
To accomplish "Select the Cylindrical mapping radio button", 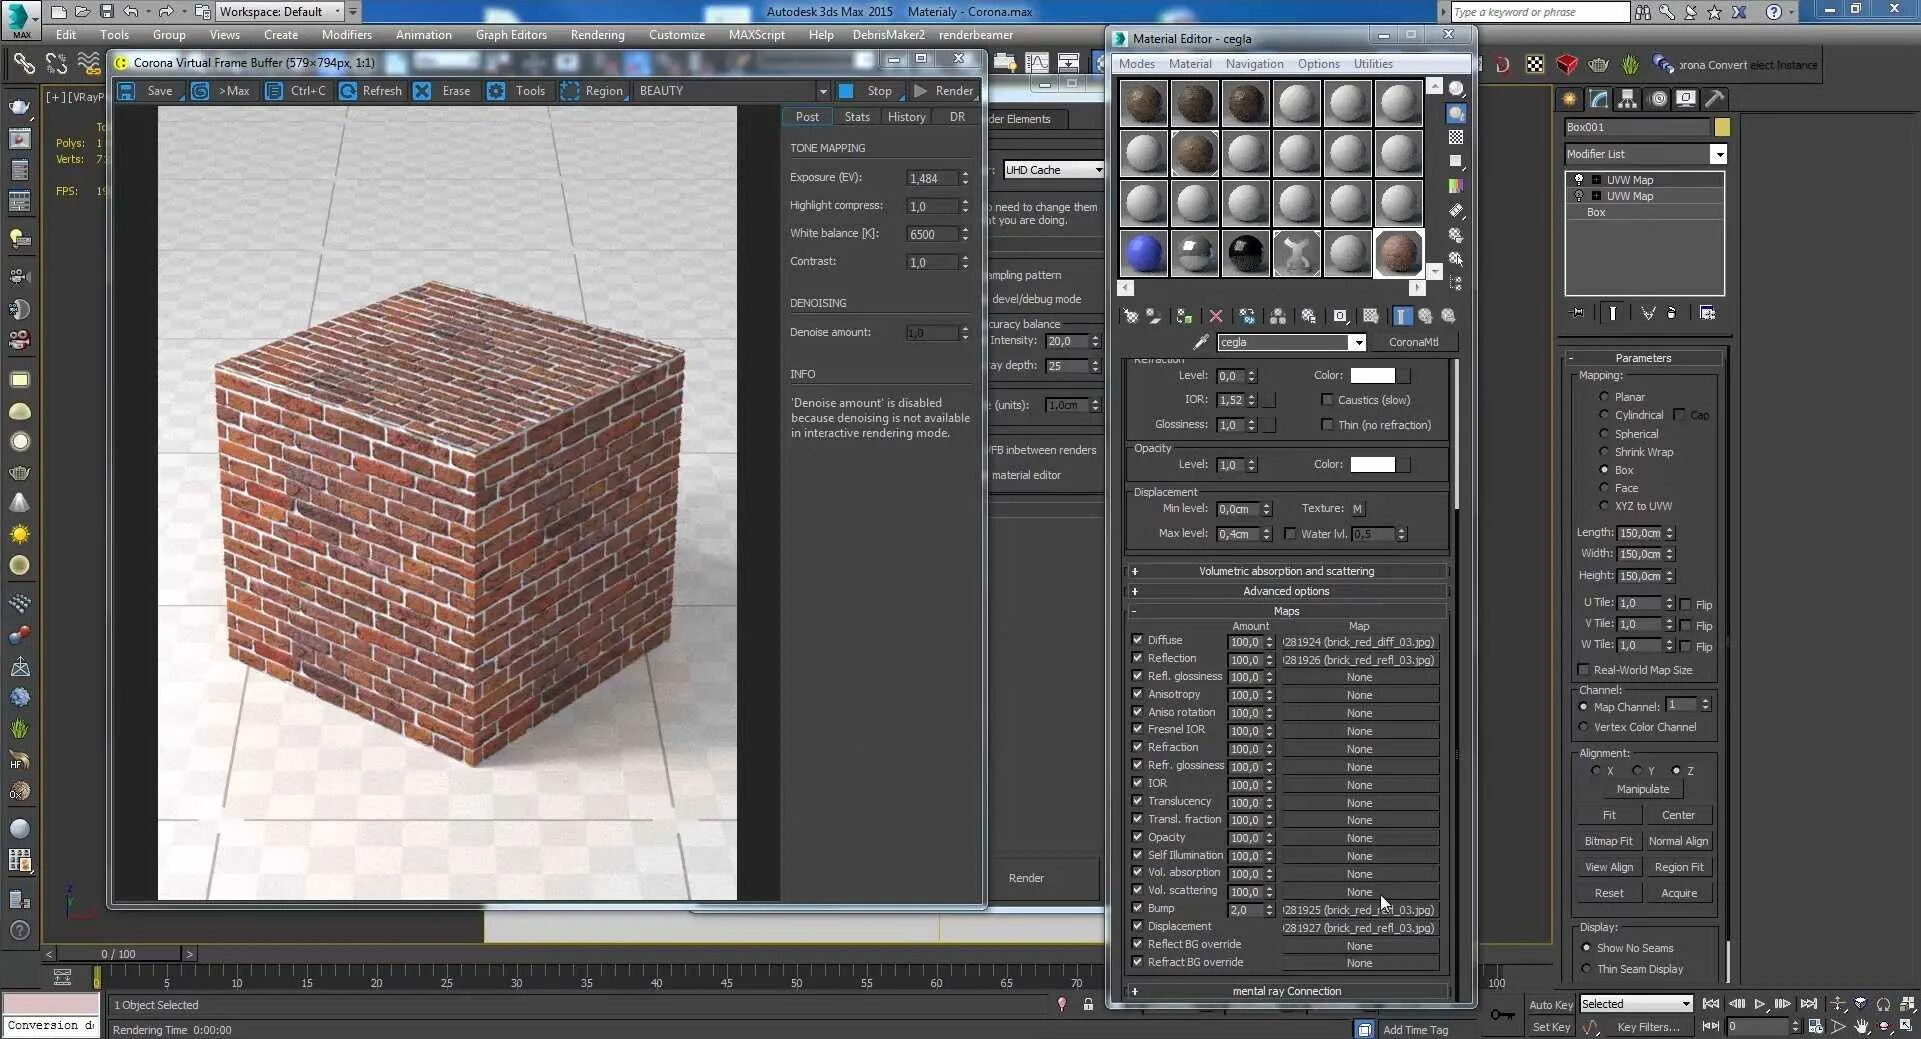I will coord(1604,415).
